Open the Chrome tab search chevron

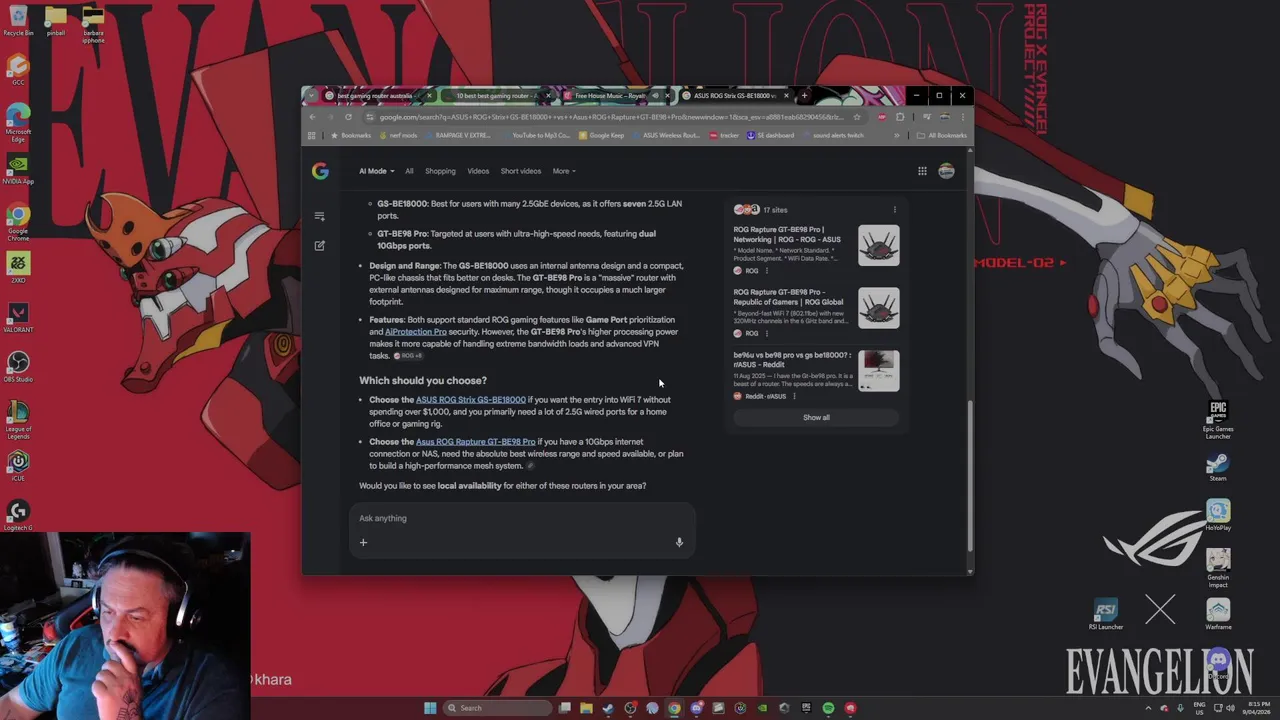point(311,96)
